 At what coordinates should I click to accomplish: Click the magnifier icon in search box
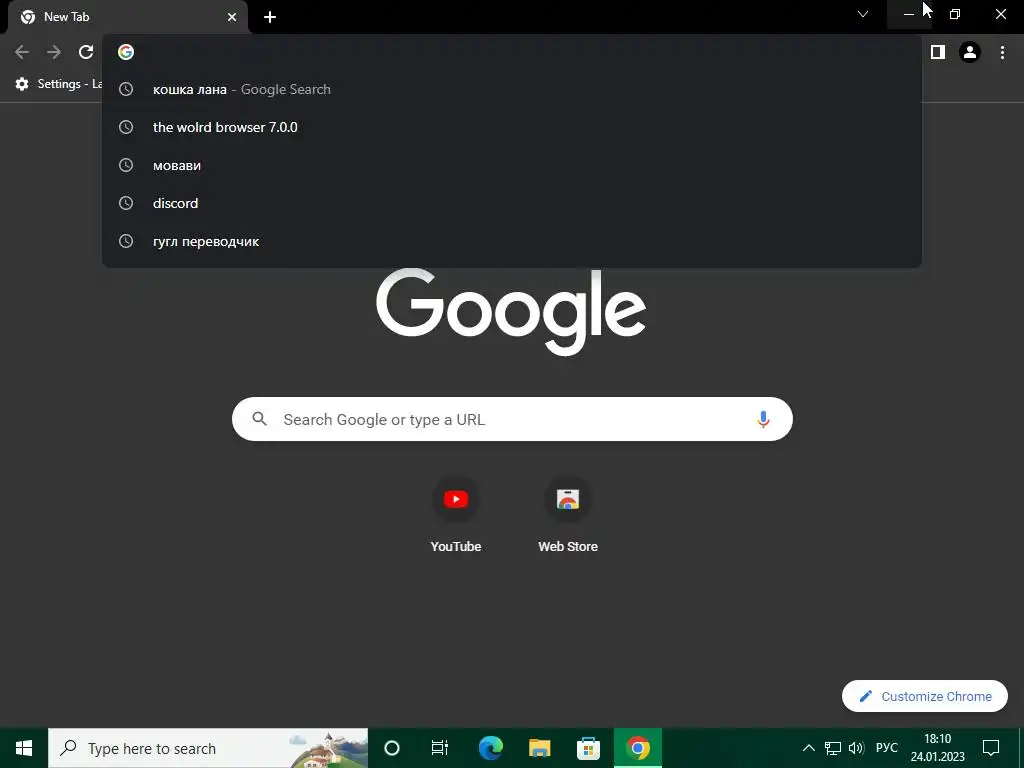[x=259, y=419]
